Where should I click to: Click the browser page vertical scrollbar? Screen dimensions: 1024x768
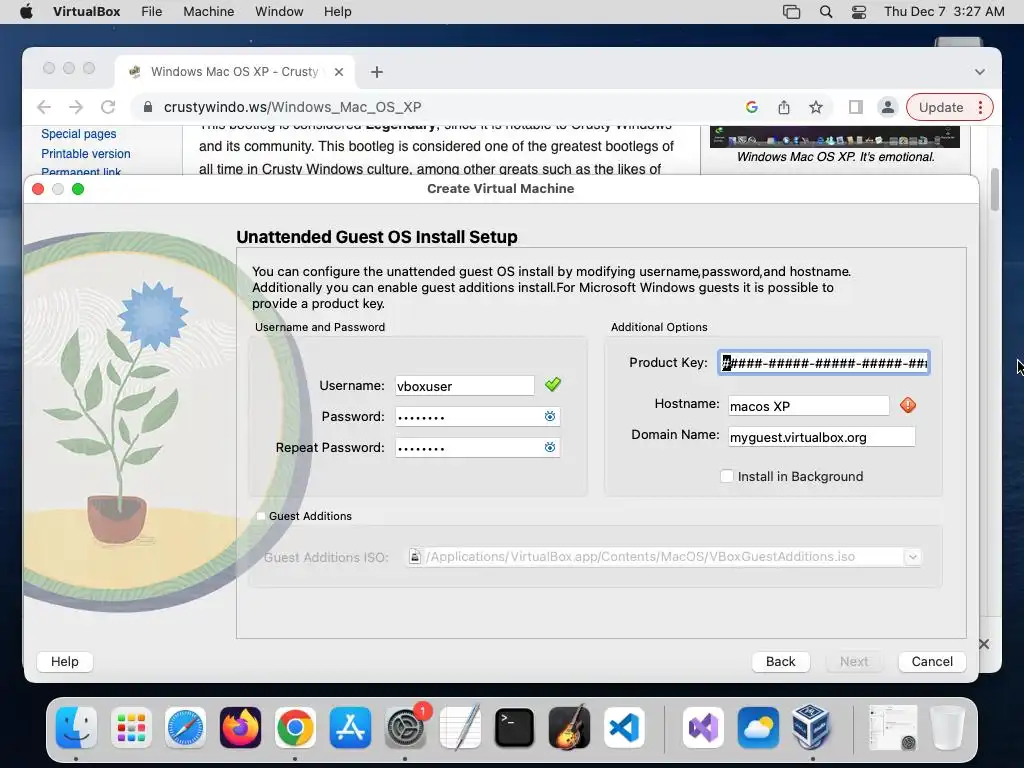point(994,189)
